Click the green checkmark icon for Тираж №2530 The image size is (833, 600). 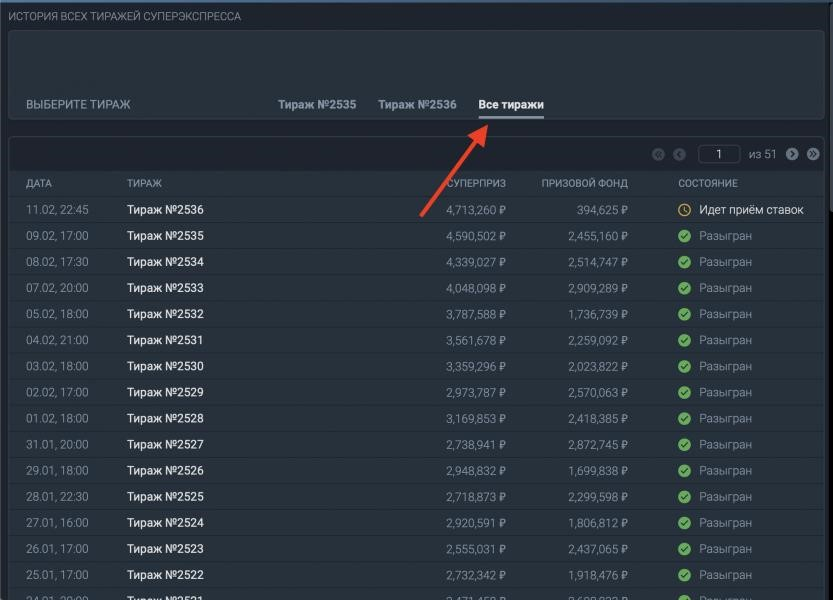[684, 366]
